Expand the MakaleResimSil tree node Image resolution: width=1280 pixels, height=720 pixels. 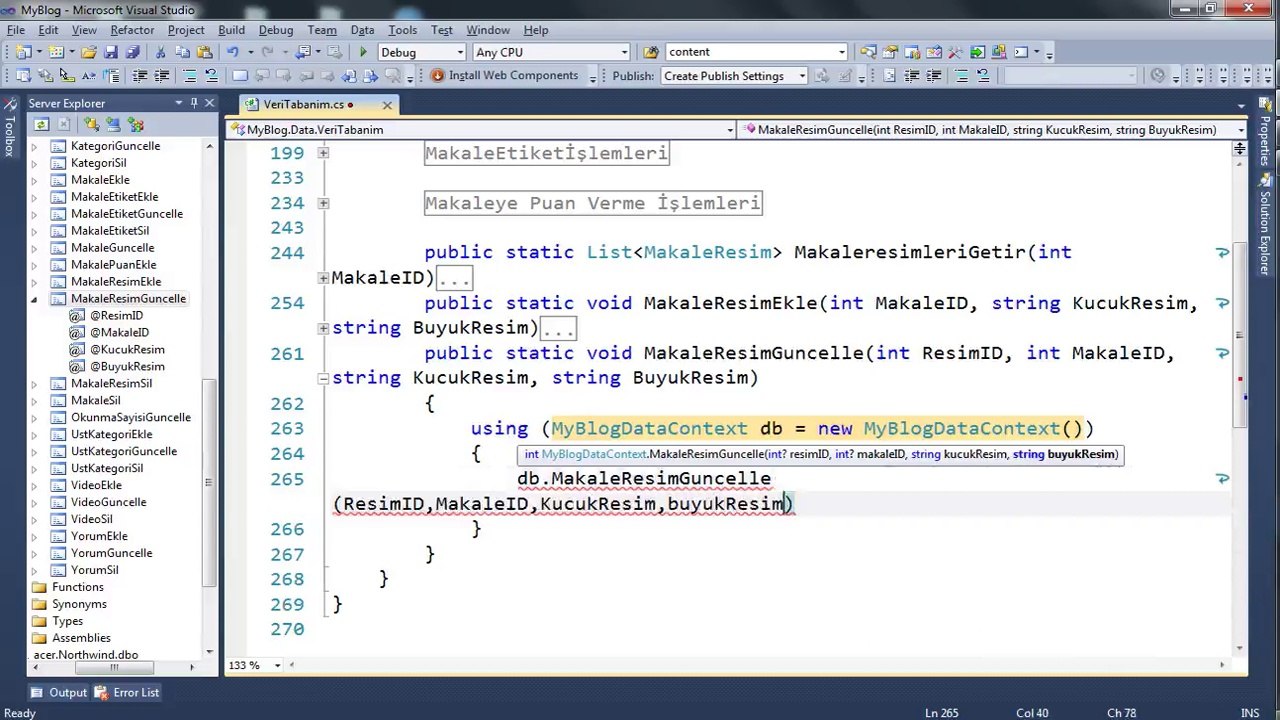[34, 384]
